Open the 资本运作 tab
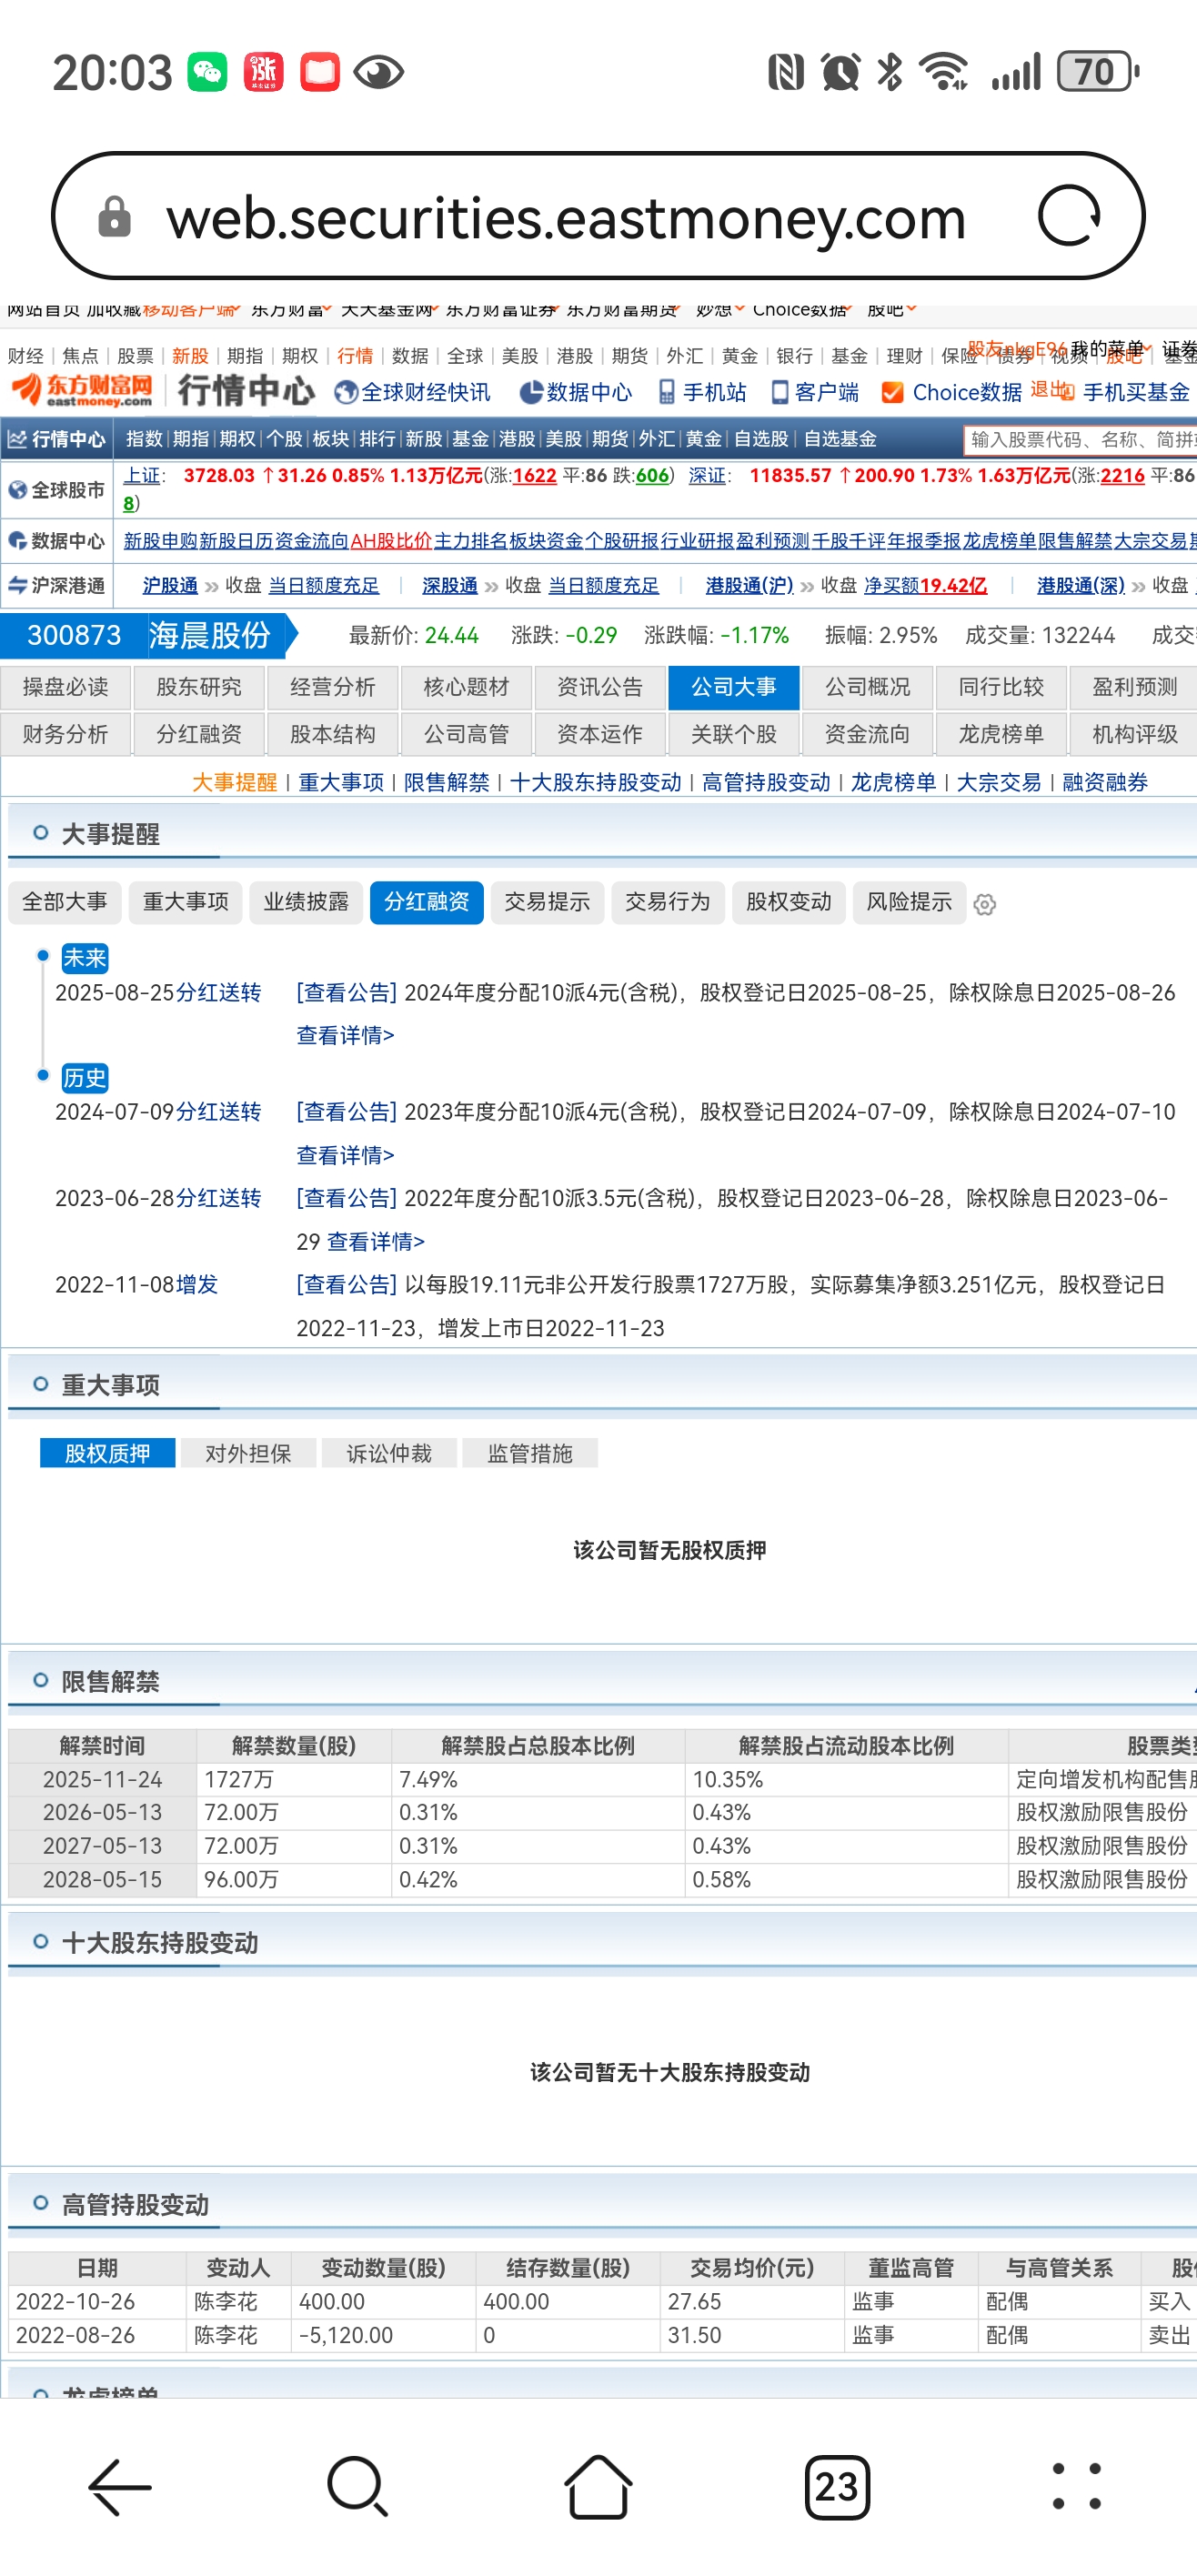Screen dimensions: 1197x2576 pyautogui.click(x=600, y=734)
